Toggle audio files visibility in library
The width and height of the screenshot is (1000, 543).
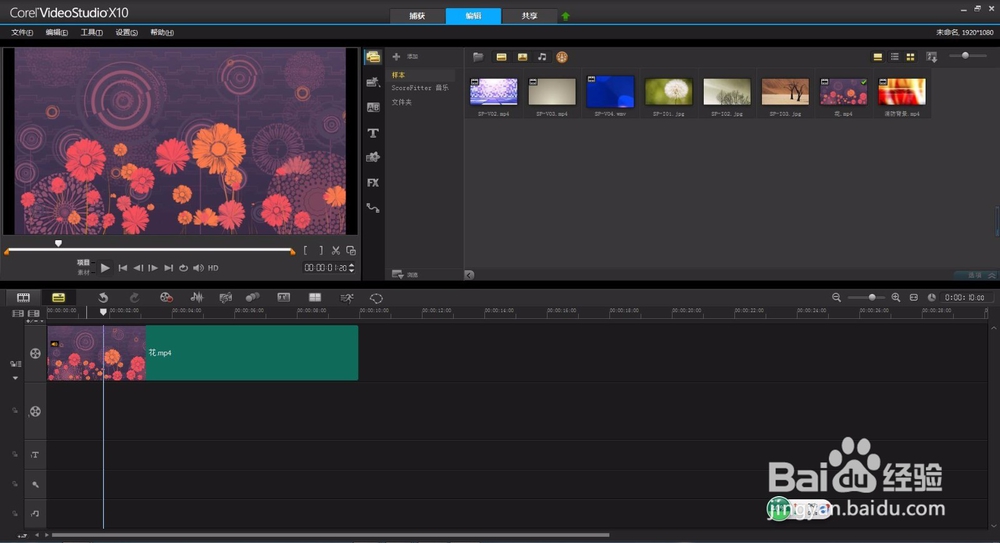[x=542, y=57]
